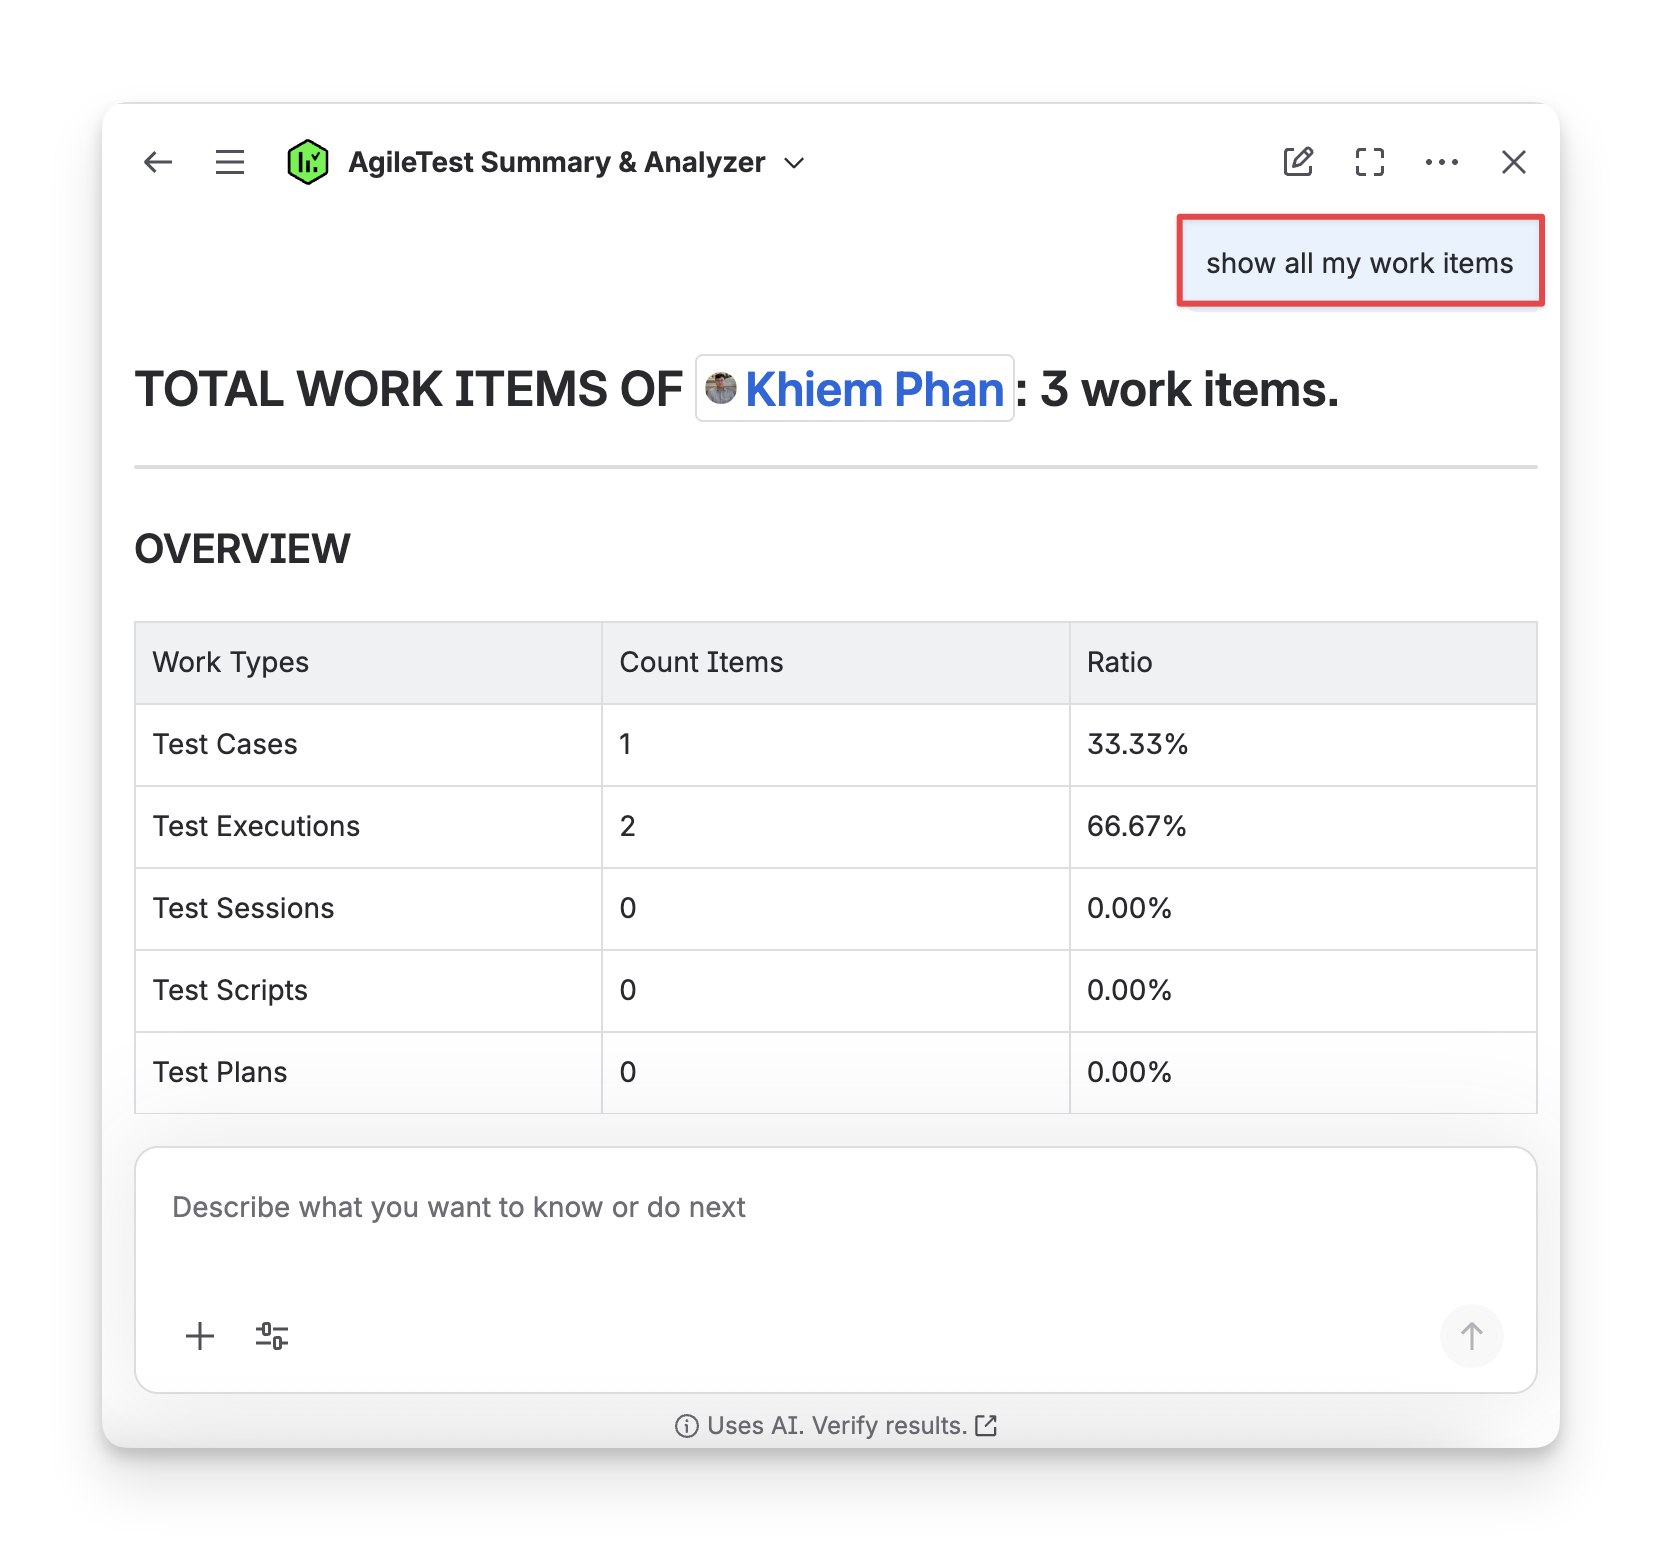
Task: Open the prompt settings sliders icon
Action: click(272, 1336)
